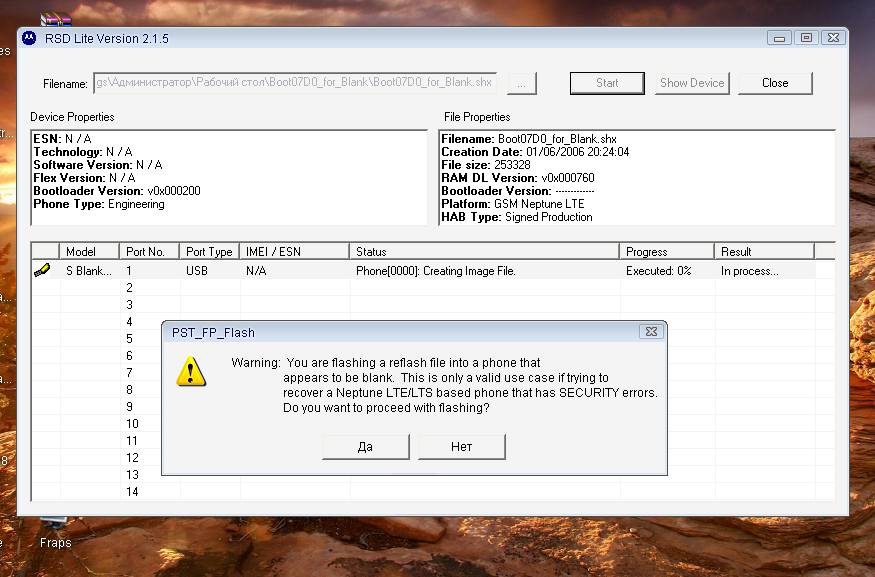875x577 pixels.
Task: Click the Flex Version N / A line
Action: 84,178
